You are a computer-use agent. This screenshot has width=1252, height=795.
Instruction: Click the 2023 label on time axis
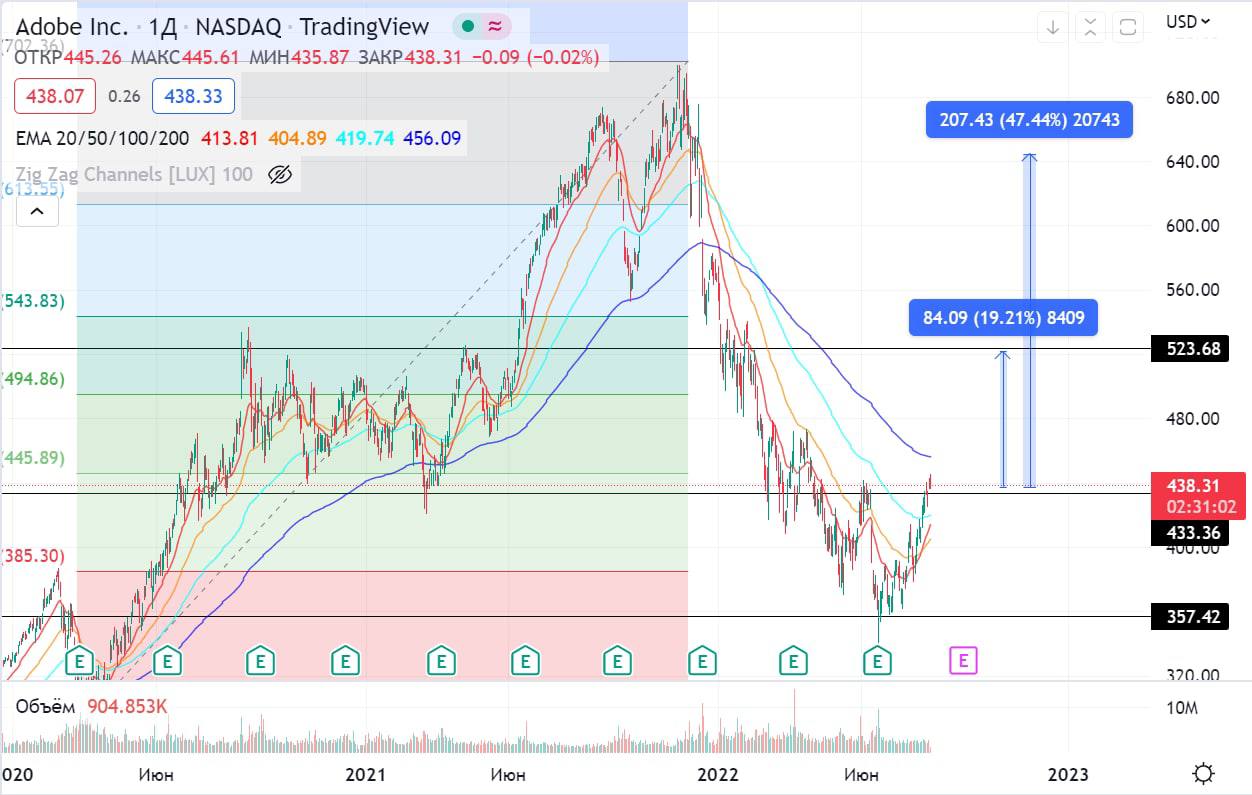[1068, 774]
